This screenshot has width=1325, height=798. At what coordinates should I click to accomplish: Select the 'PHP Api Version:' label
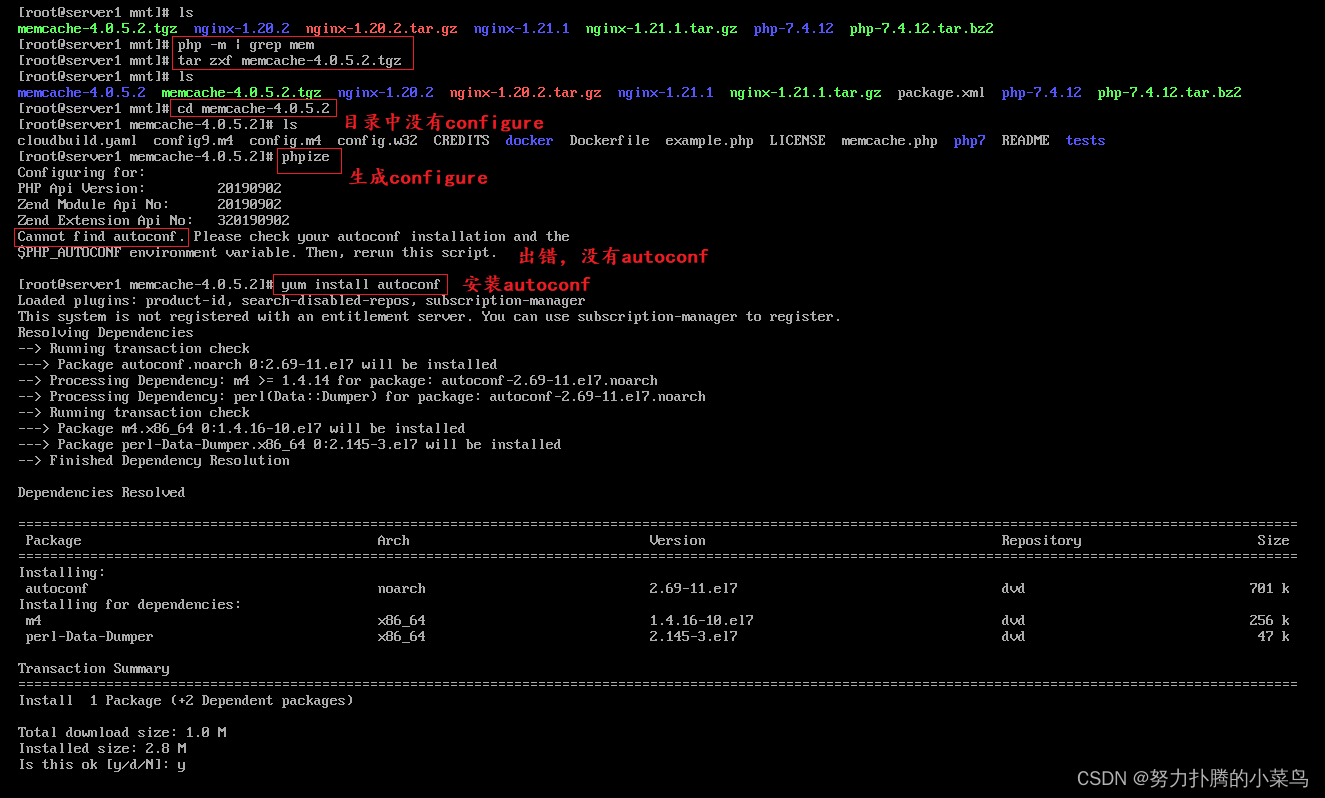[81, 189]
